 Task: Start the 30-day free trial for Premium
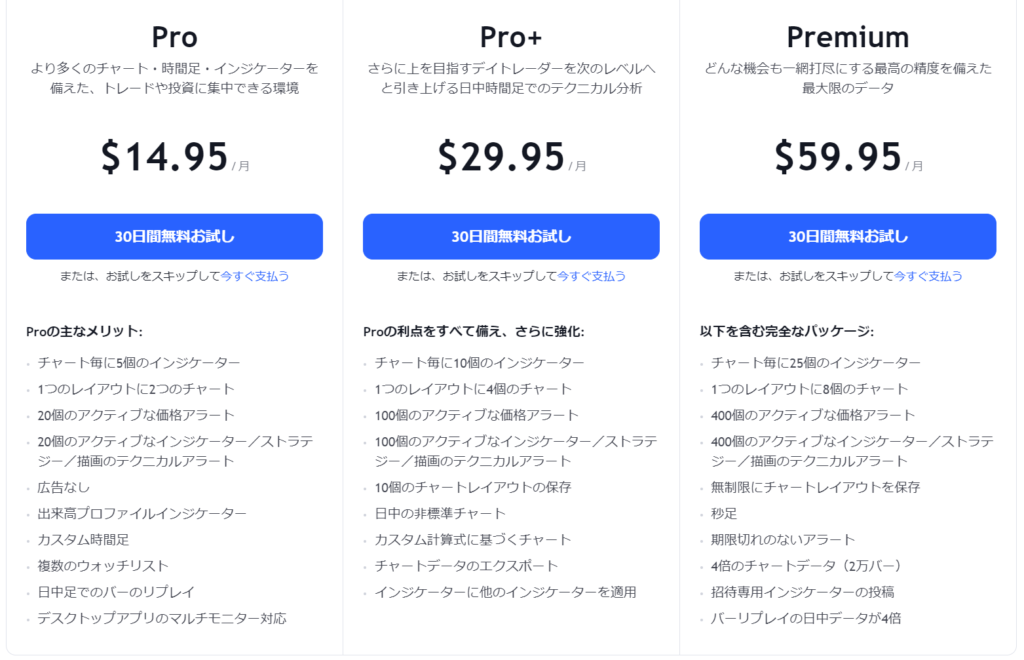click(848, 236)
